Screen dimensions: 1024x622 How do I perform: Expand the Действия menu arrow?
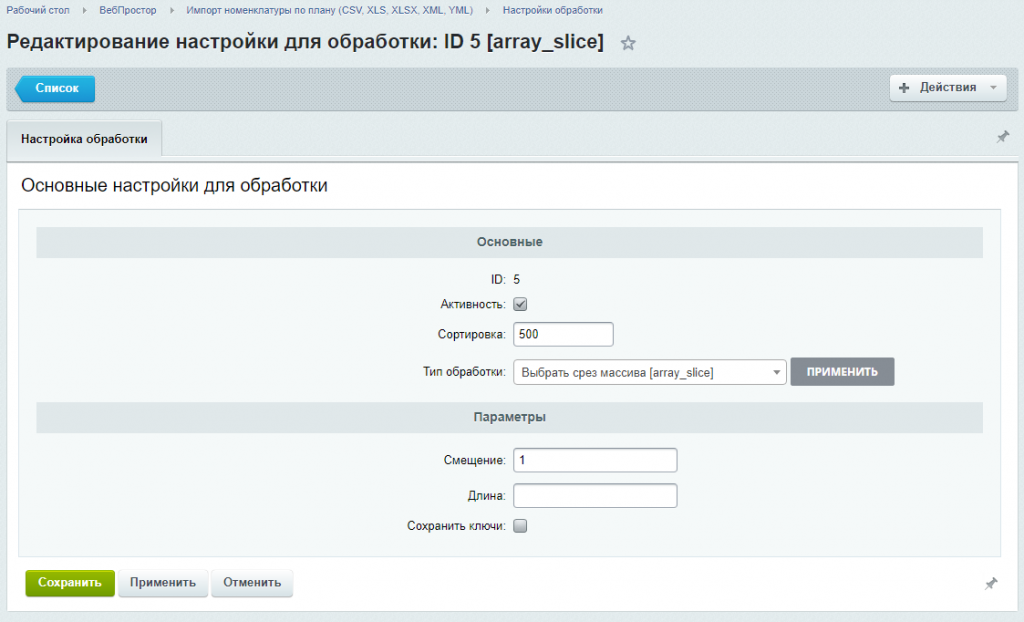[993, 88]
